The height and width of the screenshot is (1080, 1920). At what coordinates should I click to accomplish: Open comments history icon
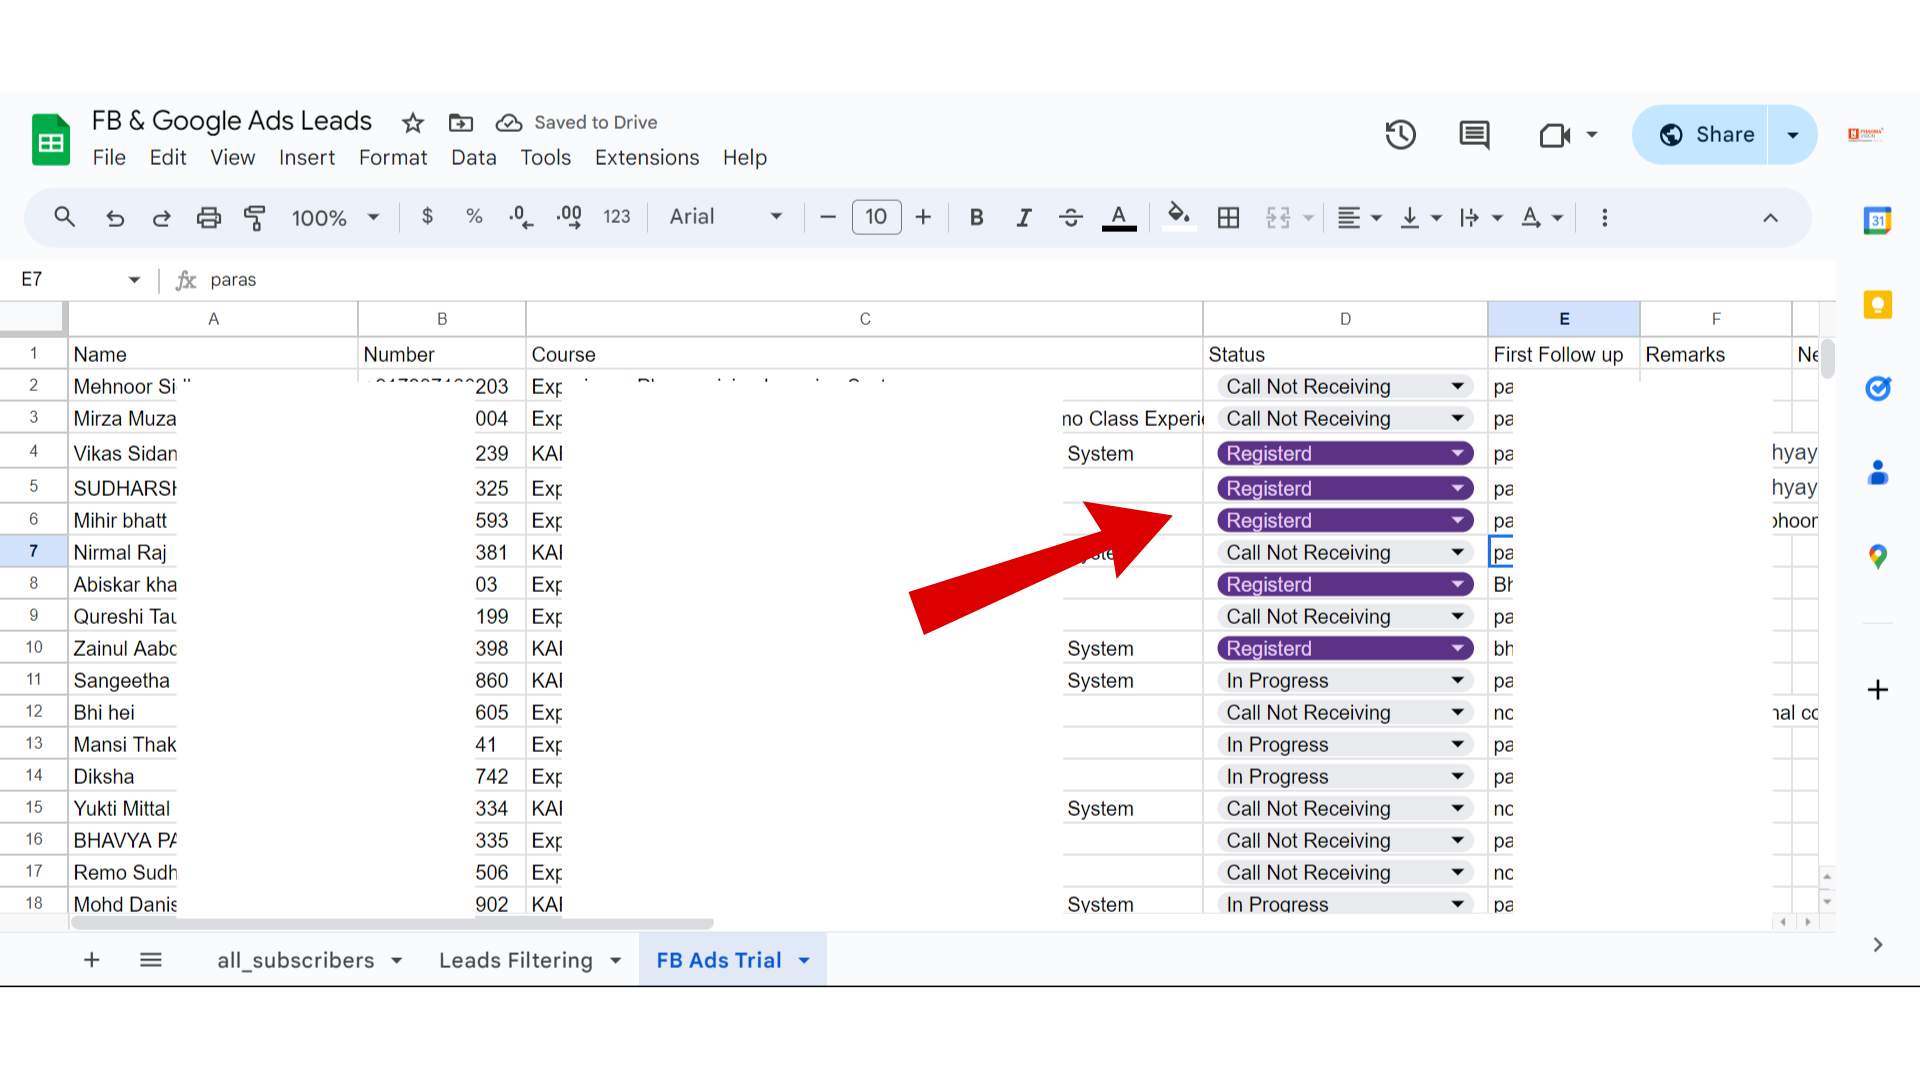1474,134
